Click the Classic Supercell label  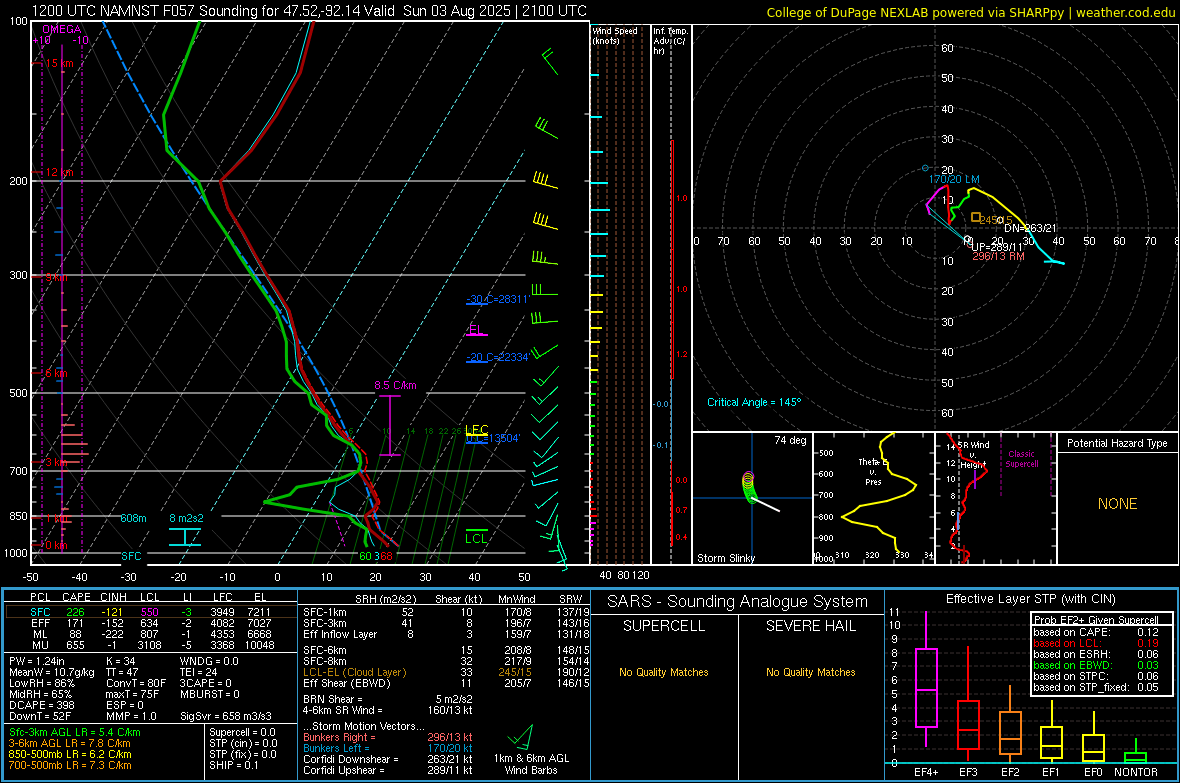pos(1021,459)
